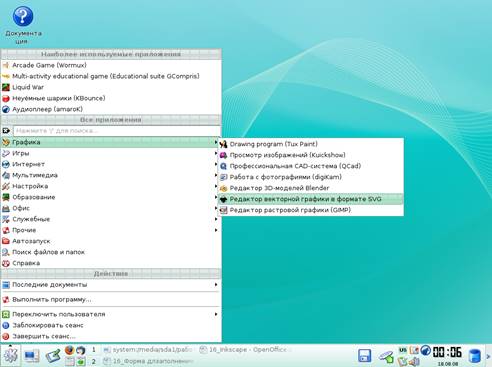Launch Профессиональная CAD-система (QCad)
This screenshot has width=492, height=367.
(x=311, y=166)
